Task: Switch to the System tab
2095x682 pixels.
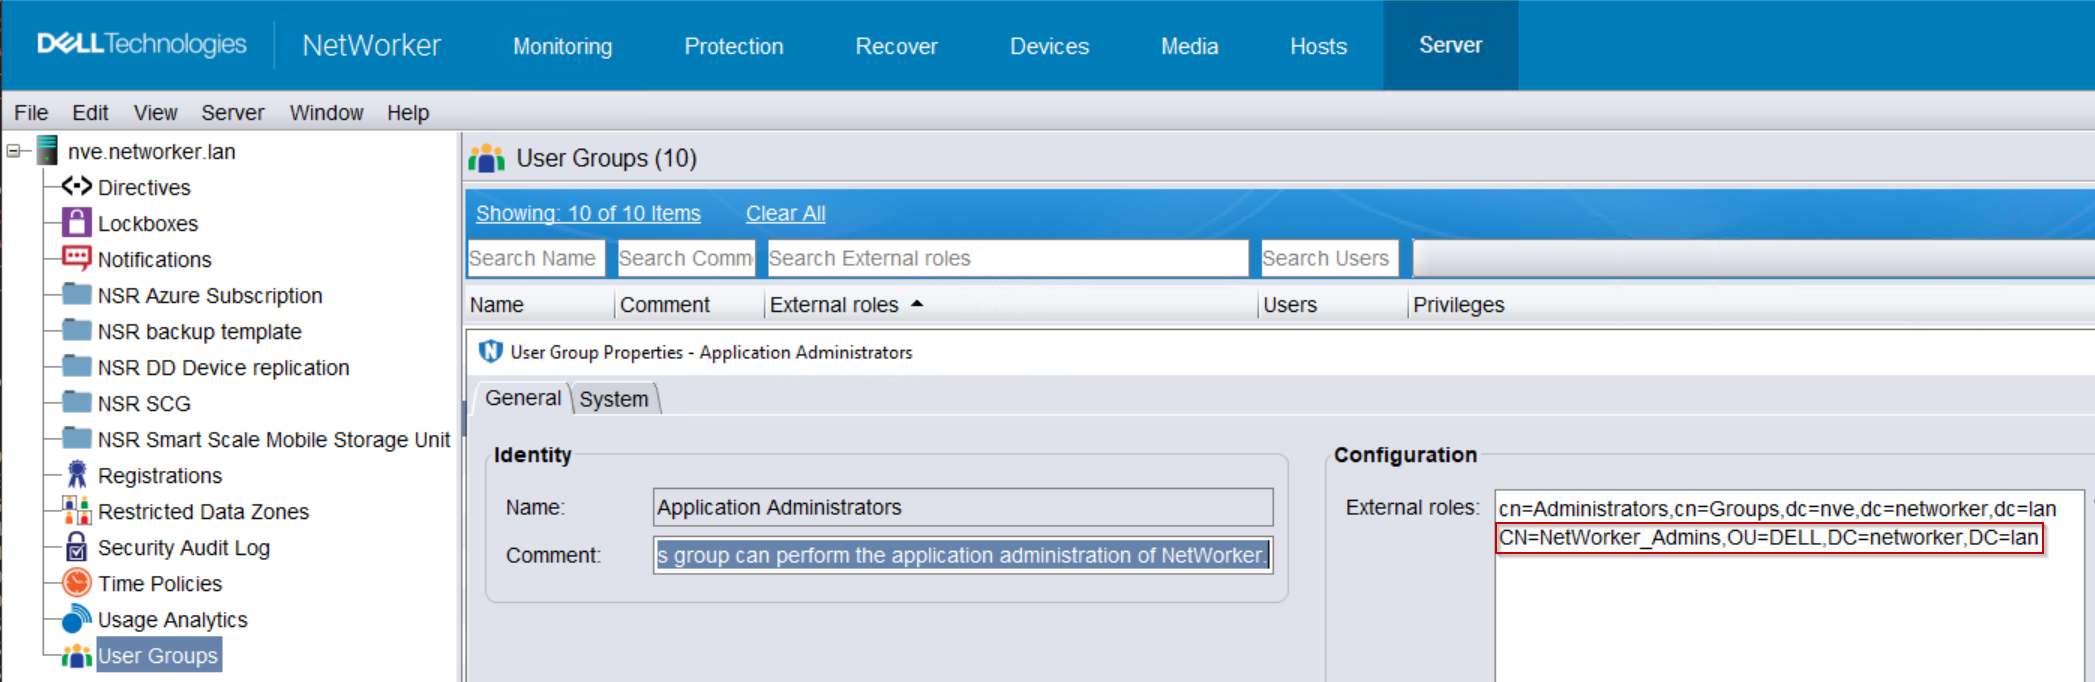Action: pyautogui.click(x=613, y=399)
